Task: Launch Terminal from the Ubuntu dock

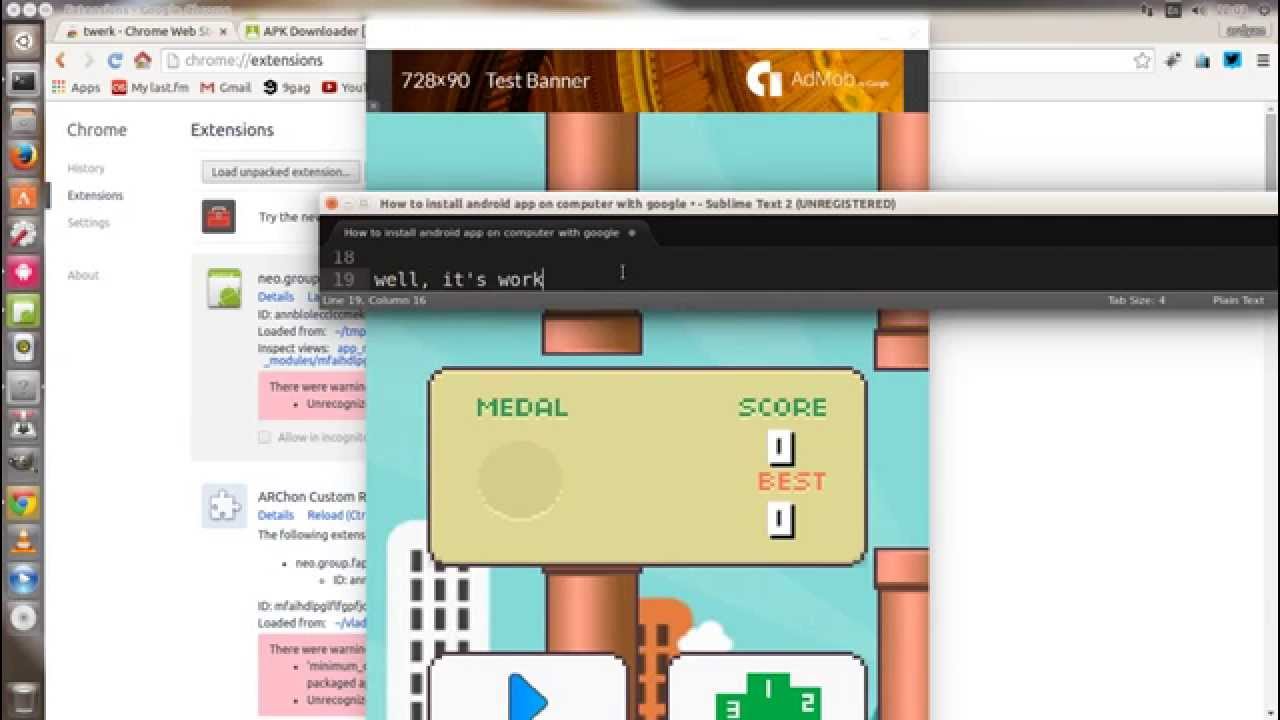Action: click(x=24, y=82)
